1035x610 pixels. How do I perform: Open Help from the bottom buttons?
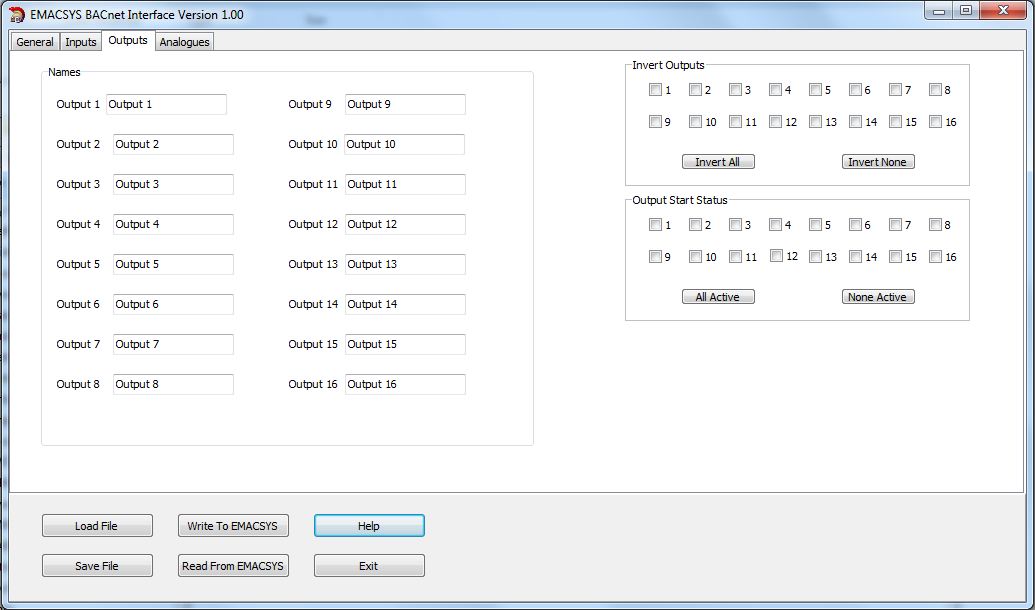coord(369,526)
